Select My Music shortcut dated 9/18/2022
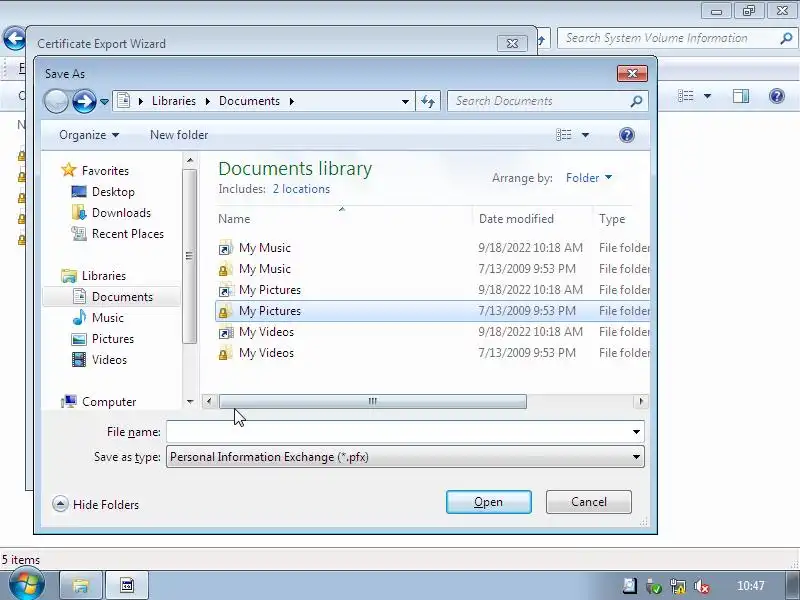 [433, 248]
